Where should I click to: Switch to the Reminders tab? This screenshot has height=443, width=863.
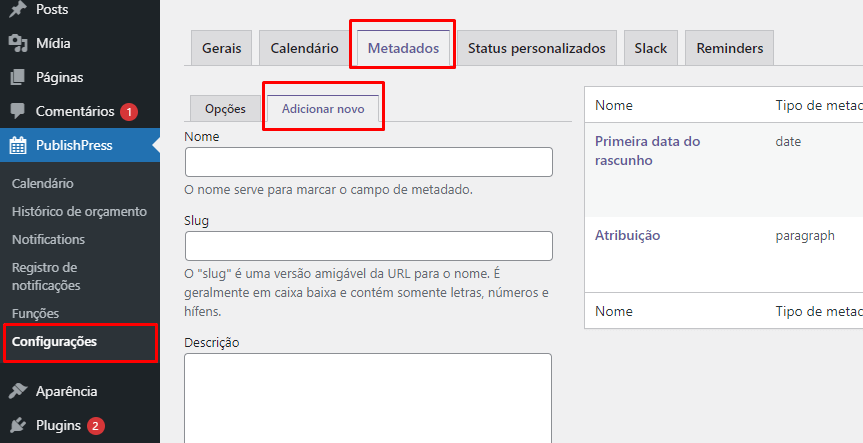(x=729, y=48)
